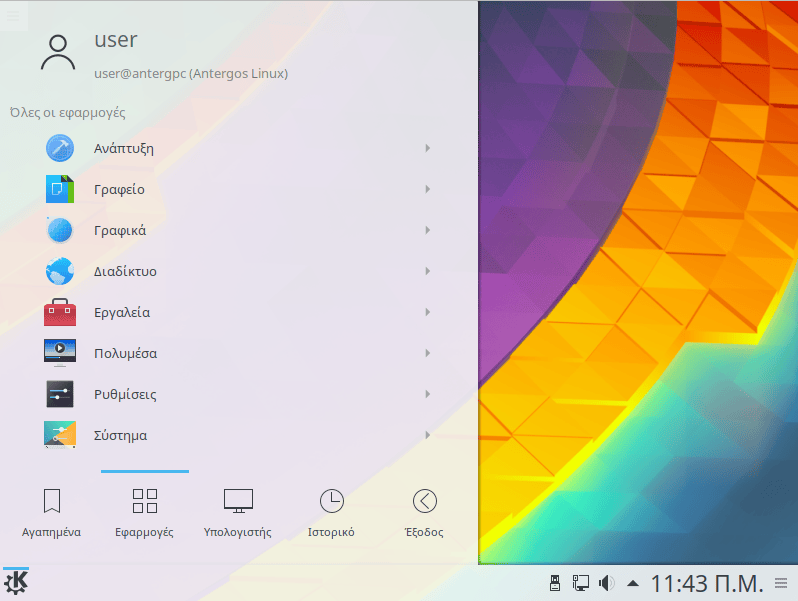The image size is (798, 601).
Task: Click the Διαδίκτυο globe icon
Action: [60, 271]
